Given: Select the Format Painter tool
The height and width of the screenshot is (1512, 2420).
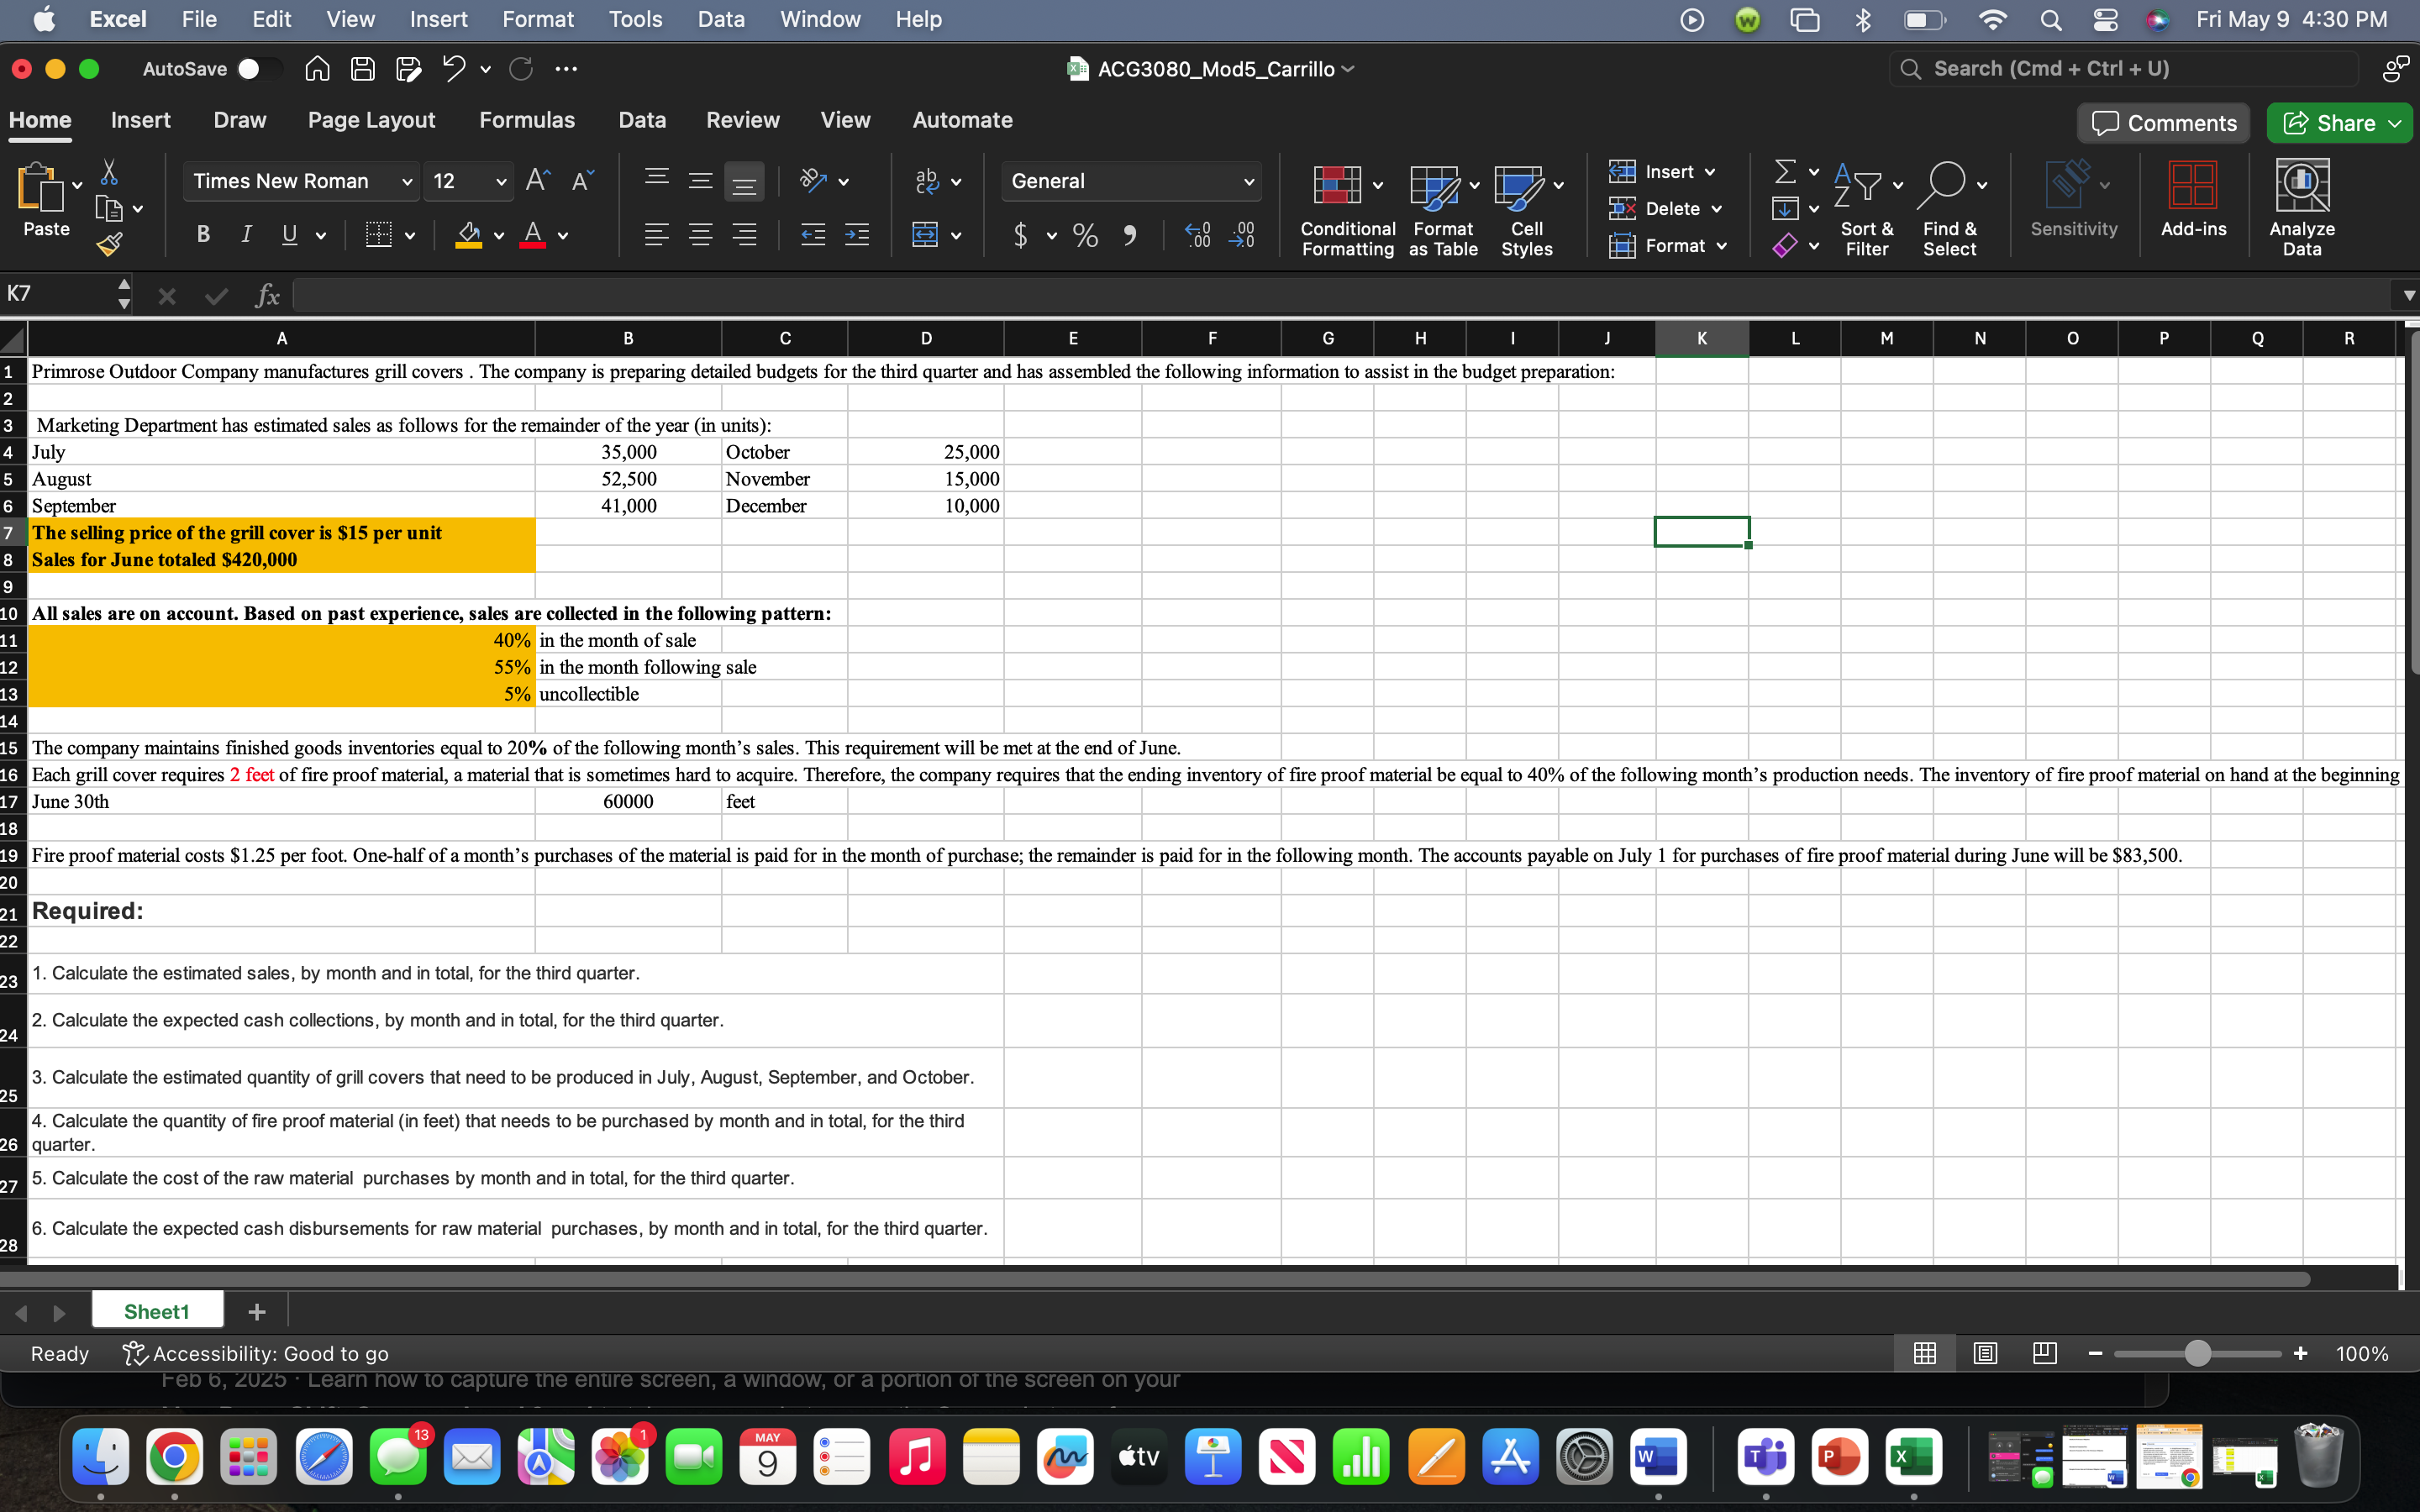Looking at the screenshot, I should coord(110,243).
